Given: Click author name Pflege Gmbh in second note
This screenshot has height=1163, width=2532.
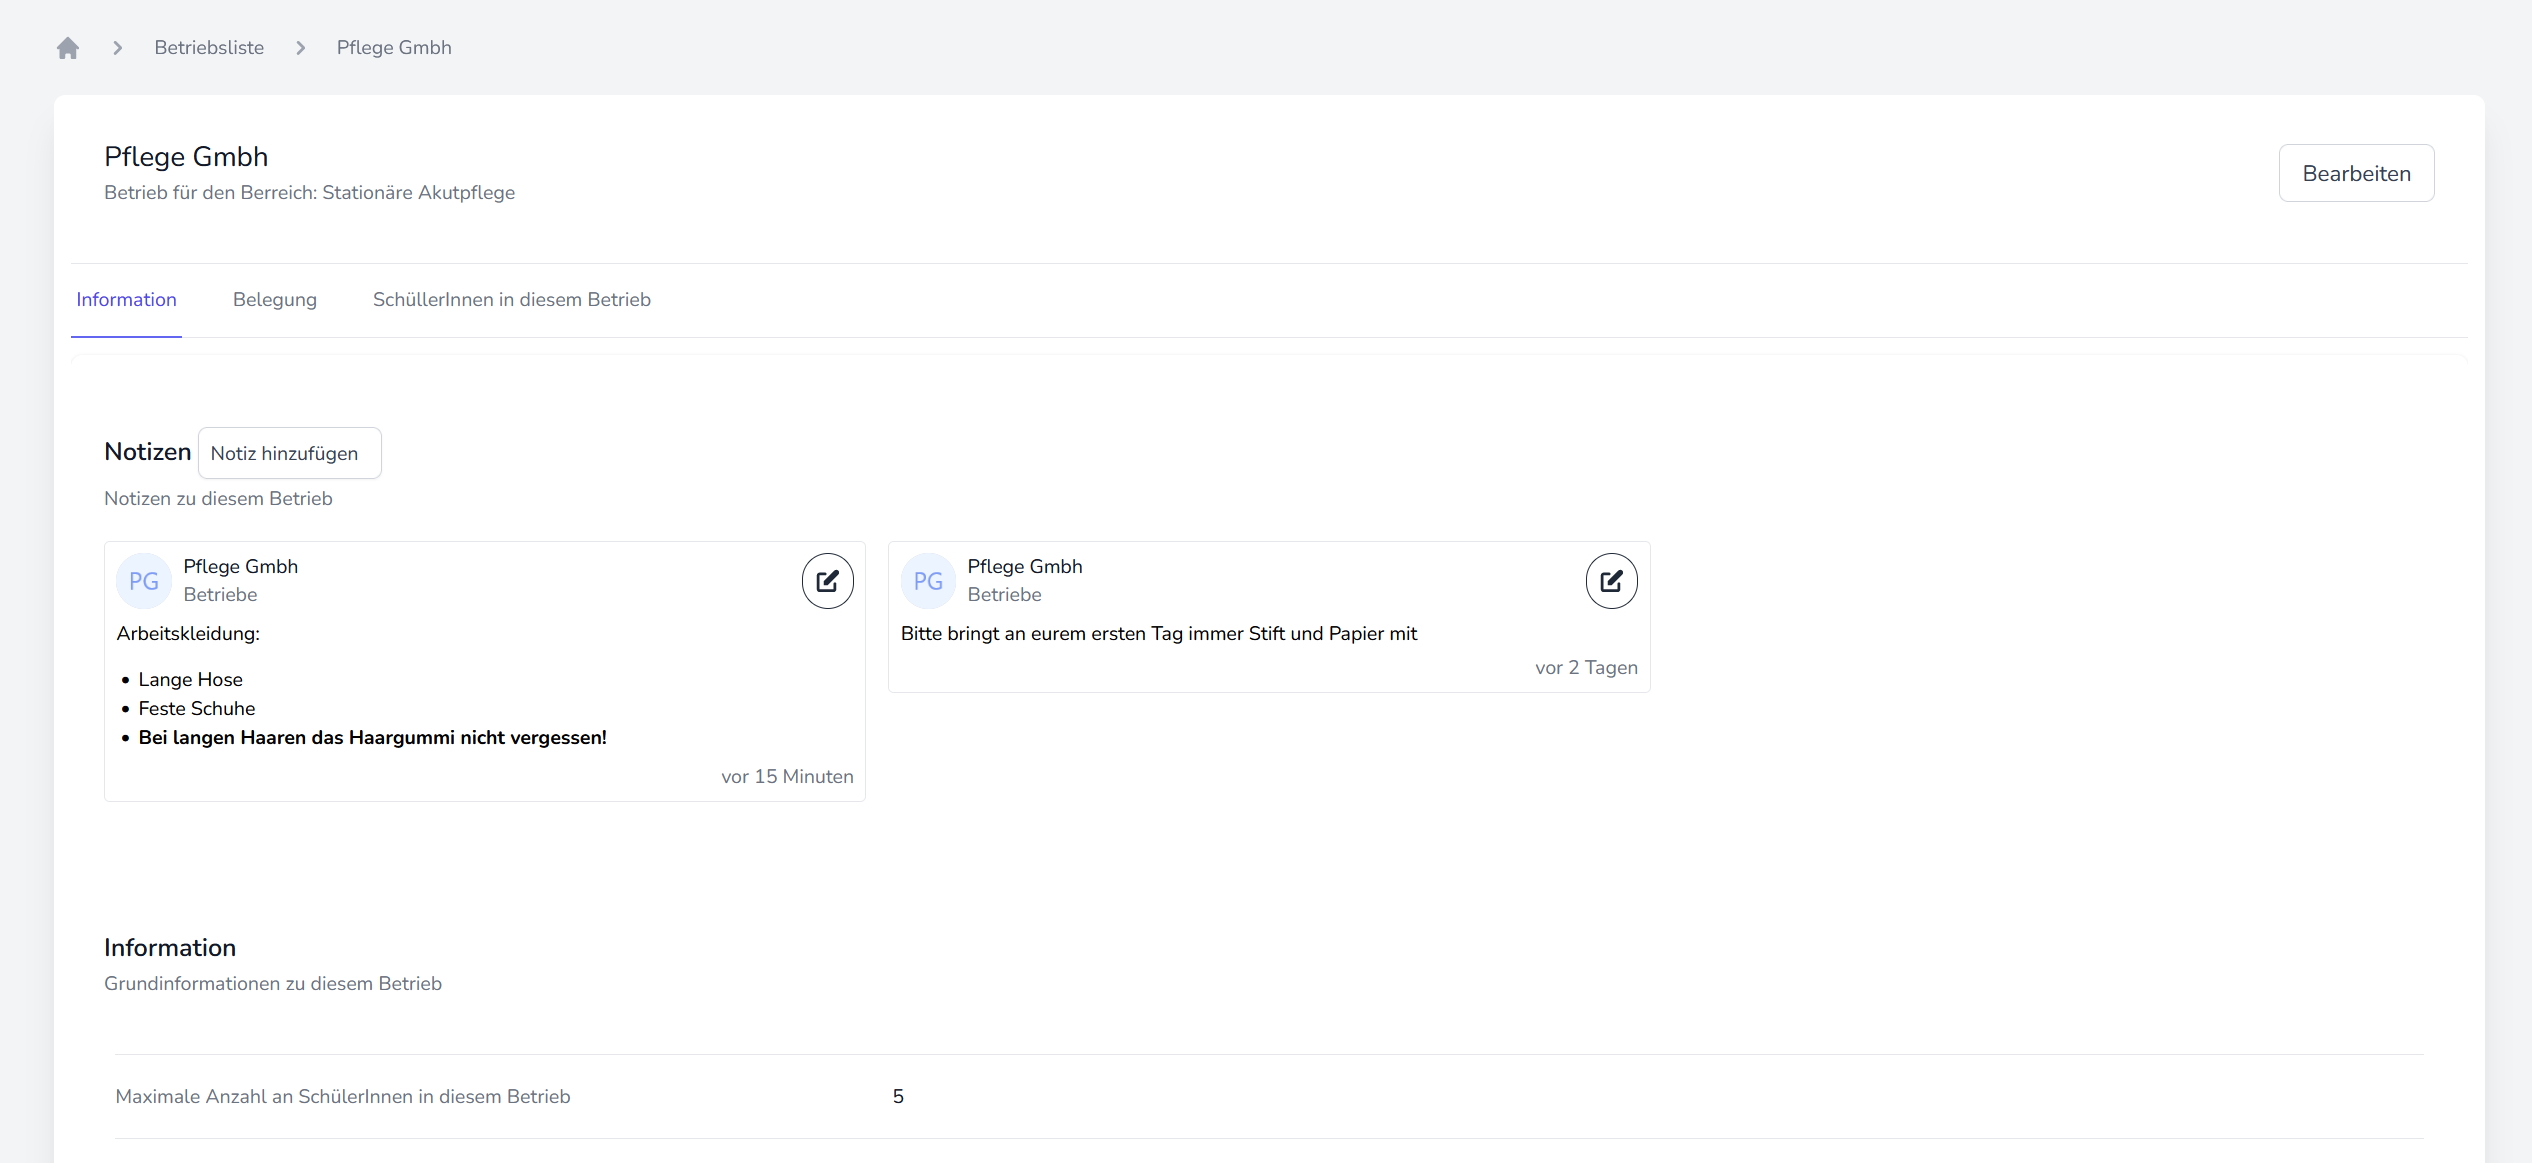Looking at the screenshot, I should click(x=1025, y=567).
